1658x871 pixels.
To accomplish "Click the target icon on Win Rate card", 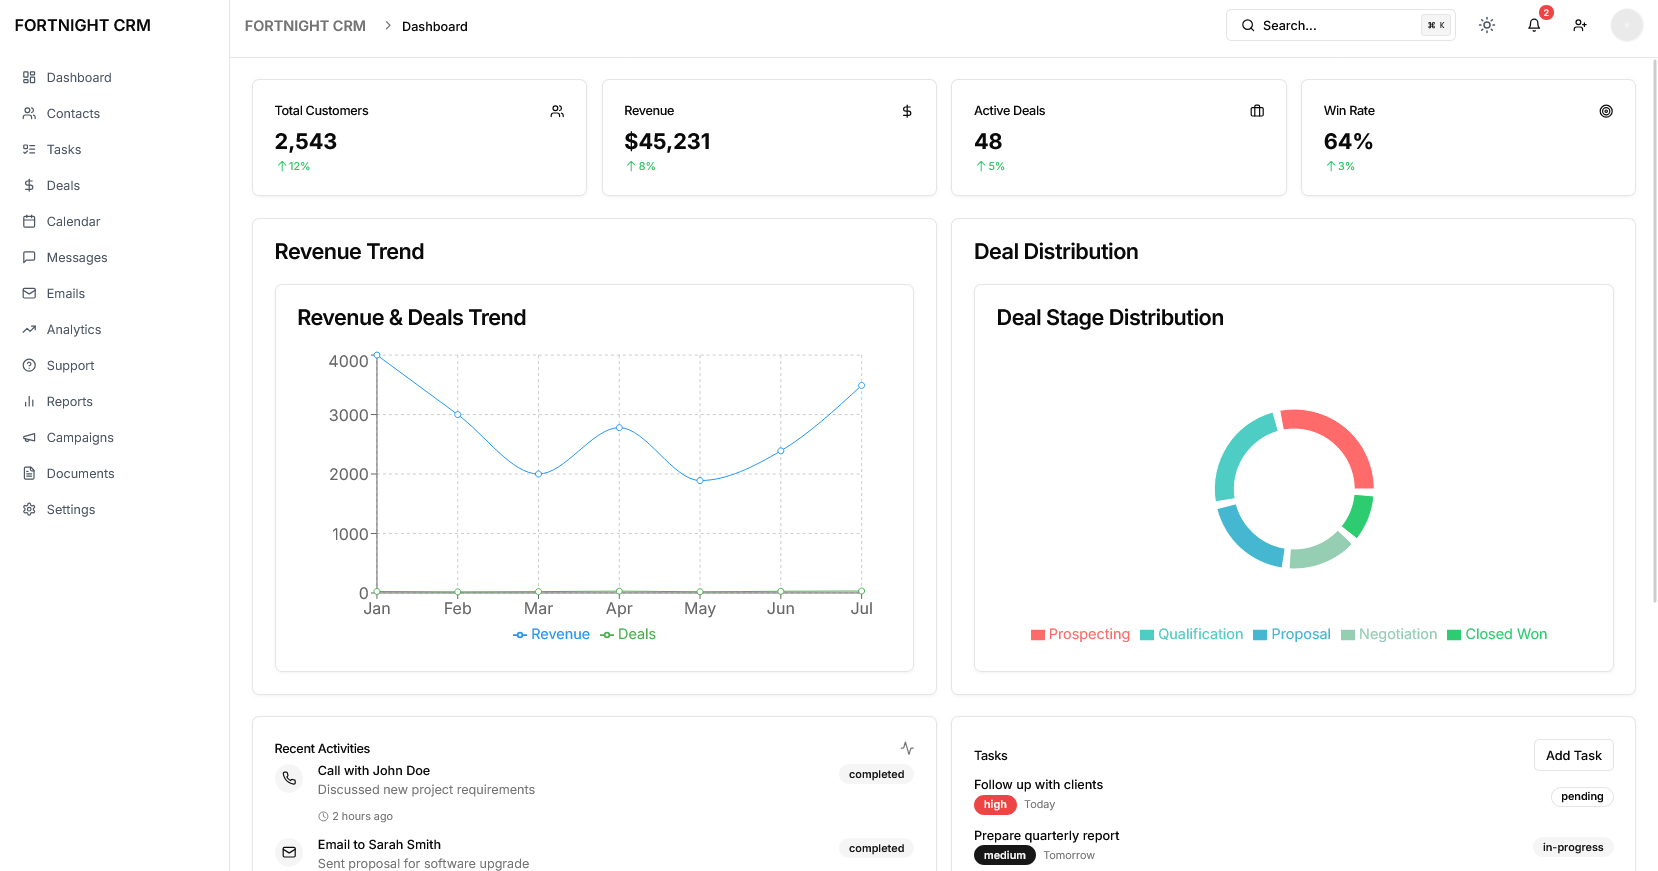I will pyautogui.click(x=1606, y=111).
